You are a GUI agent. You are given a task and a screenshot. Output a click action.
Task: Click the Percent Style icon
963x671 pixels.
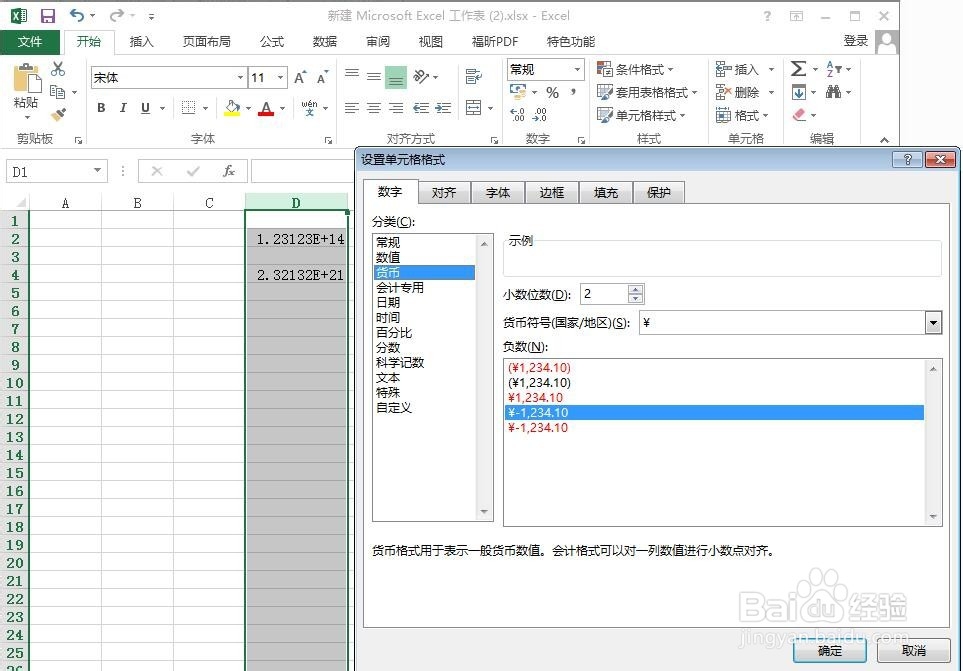553,93
